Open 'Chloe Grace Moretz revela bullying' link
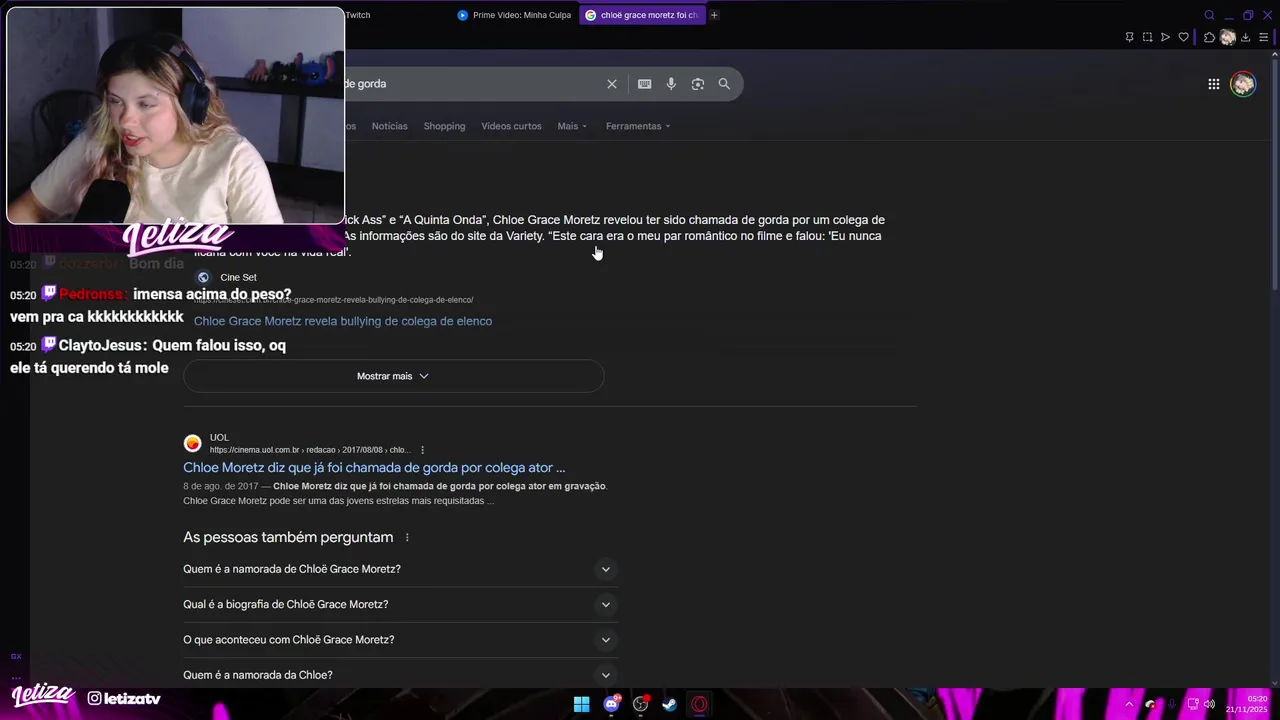This screenshot has height=720, width=1280. (x=343, y=321)
